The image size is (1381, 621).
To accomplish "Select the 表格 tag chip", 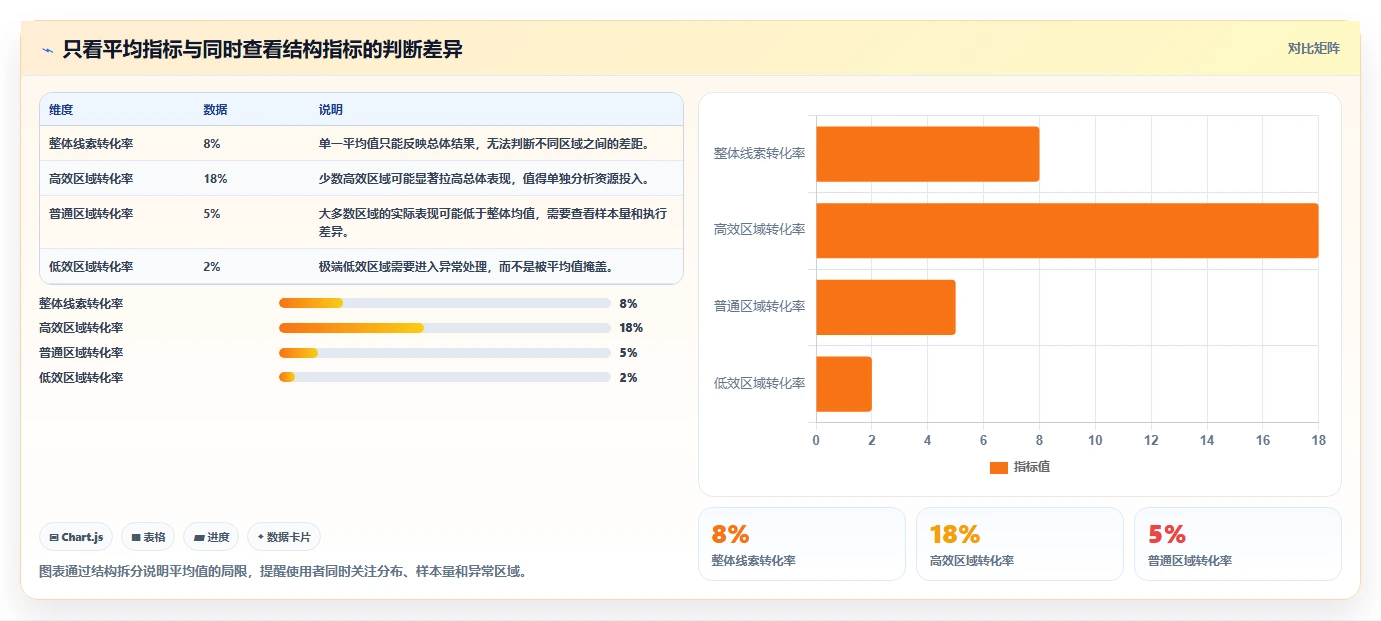I will (x=148, y=537).
